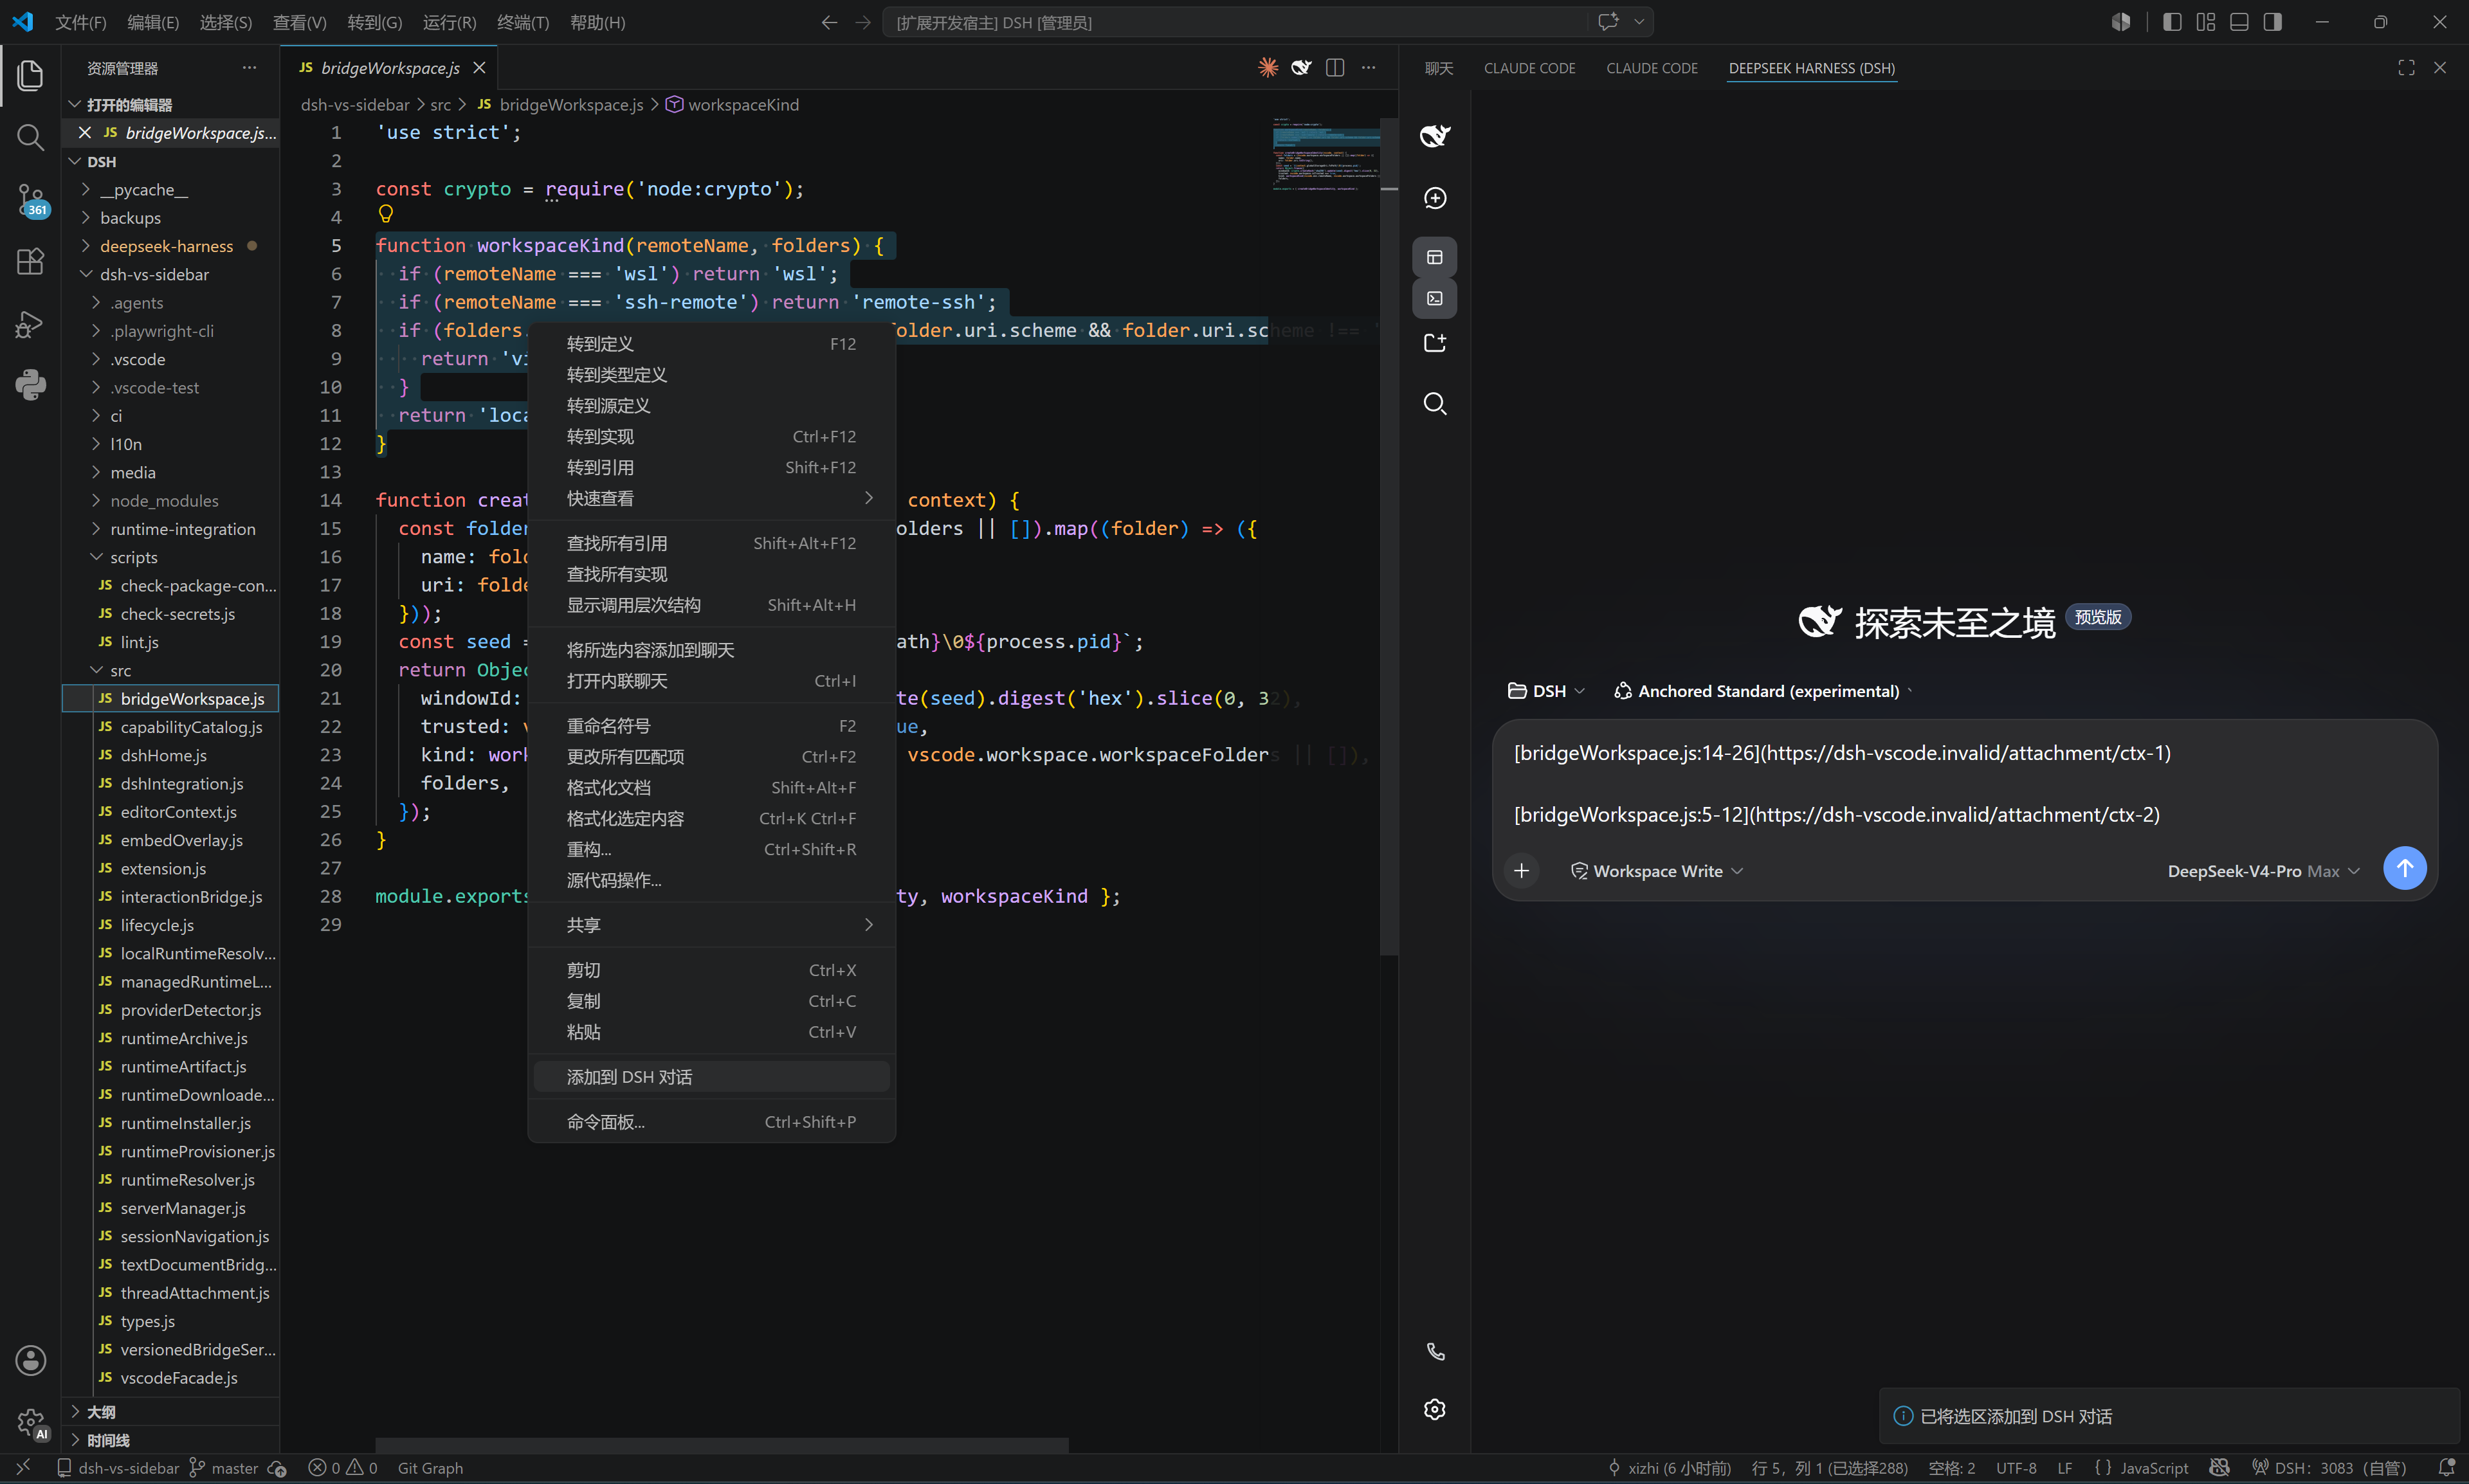This screenshot has width=2469, height=1484.
Task: Choose 转到定义 in context menu
Action: coord(711,344)
